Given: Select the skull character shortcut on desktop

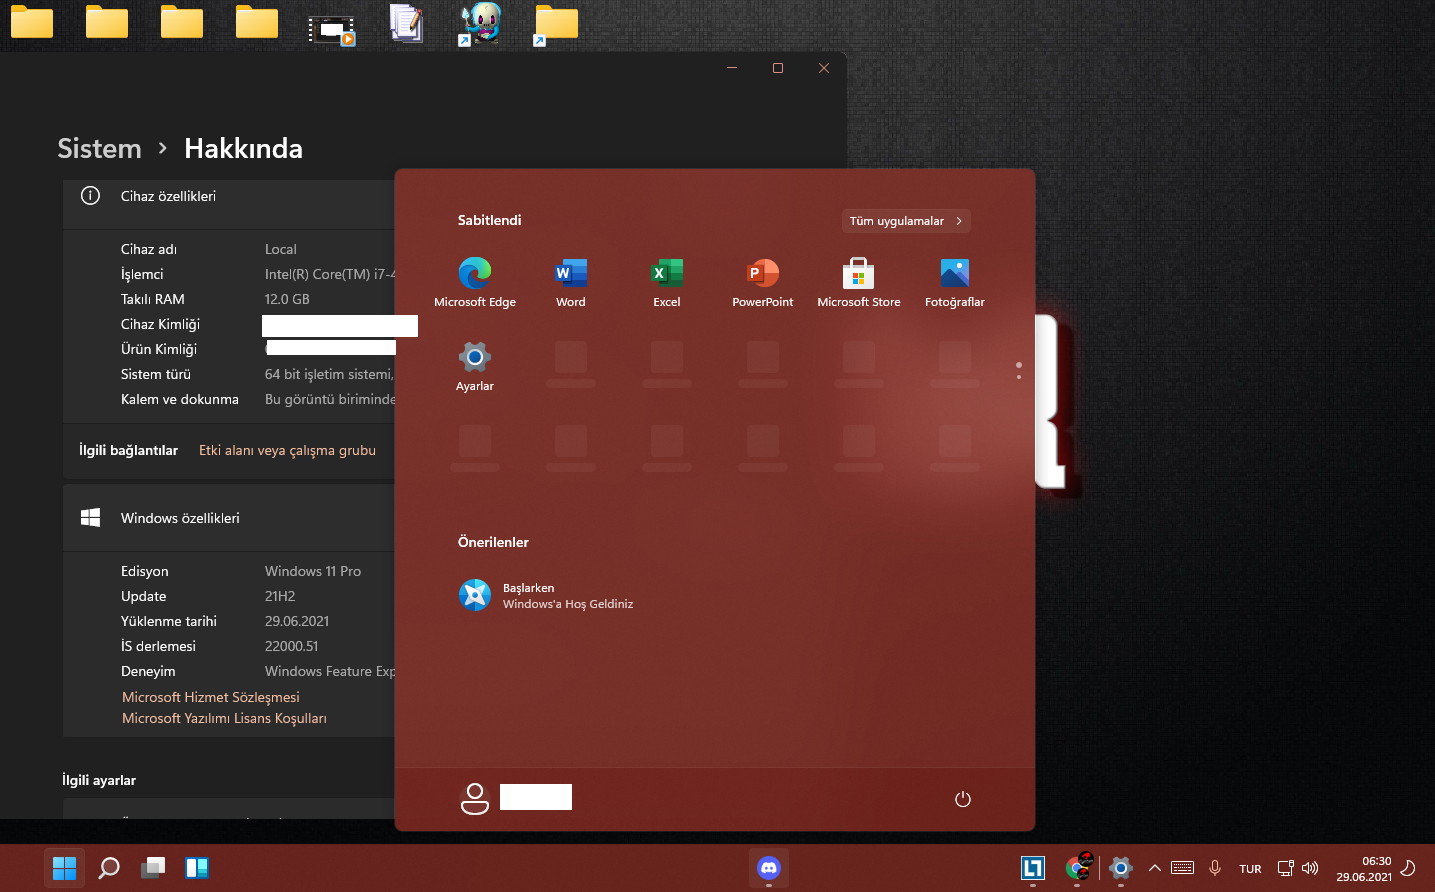Looking at the screenshot, I should [481, 24].
